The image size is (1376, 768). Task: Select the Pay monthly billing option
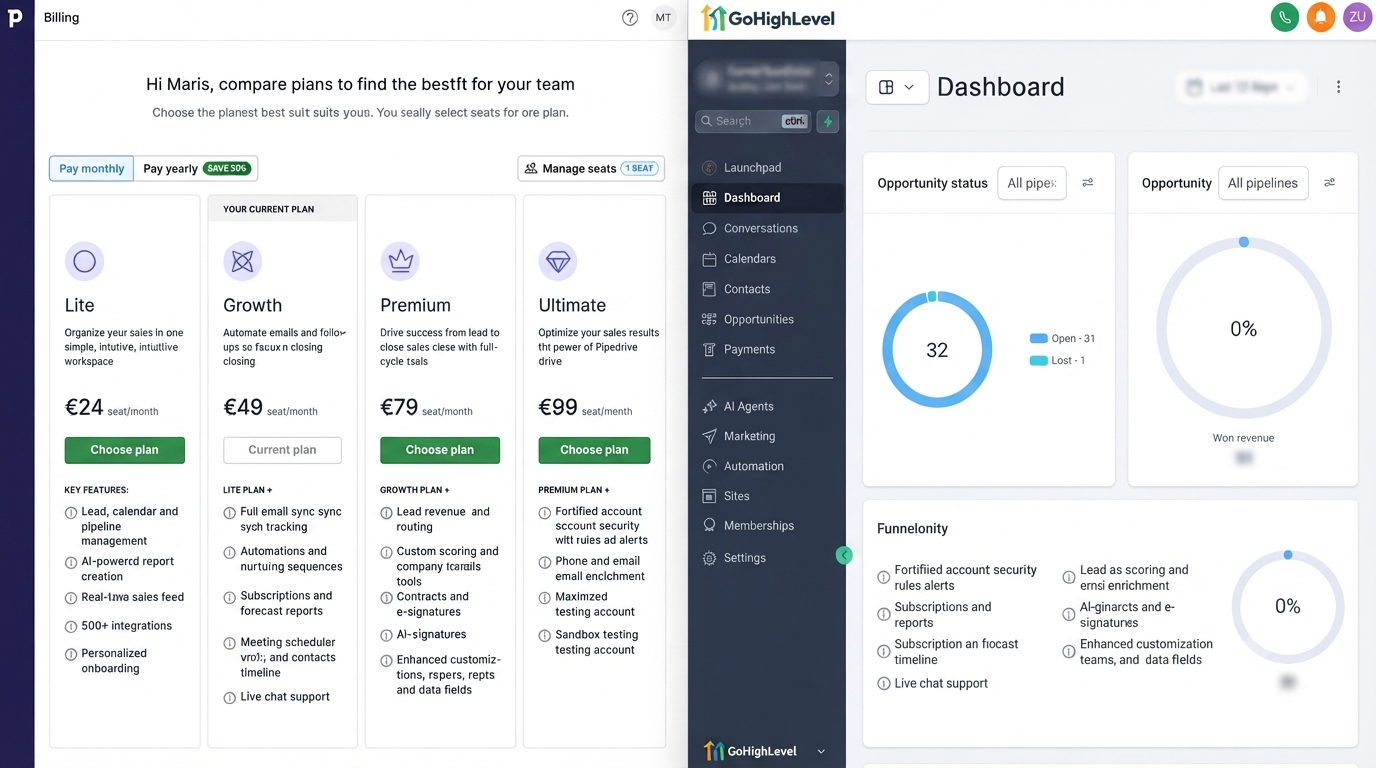point(91,168)
